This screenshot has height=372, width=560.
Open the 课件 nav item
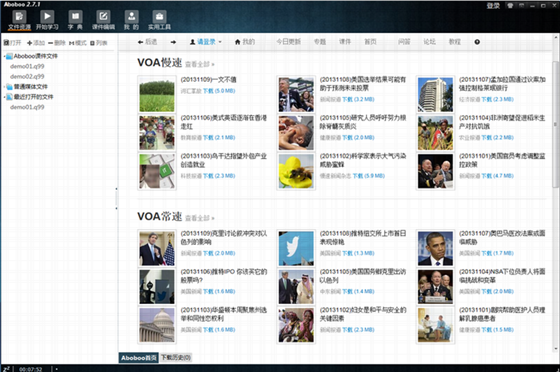[x=345, y=42]
